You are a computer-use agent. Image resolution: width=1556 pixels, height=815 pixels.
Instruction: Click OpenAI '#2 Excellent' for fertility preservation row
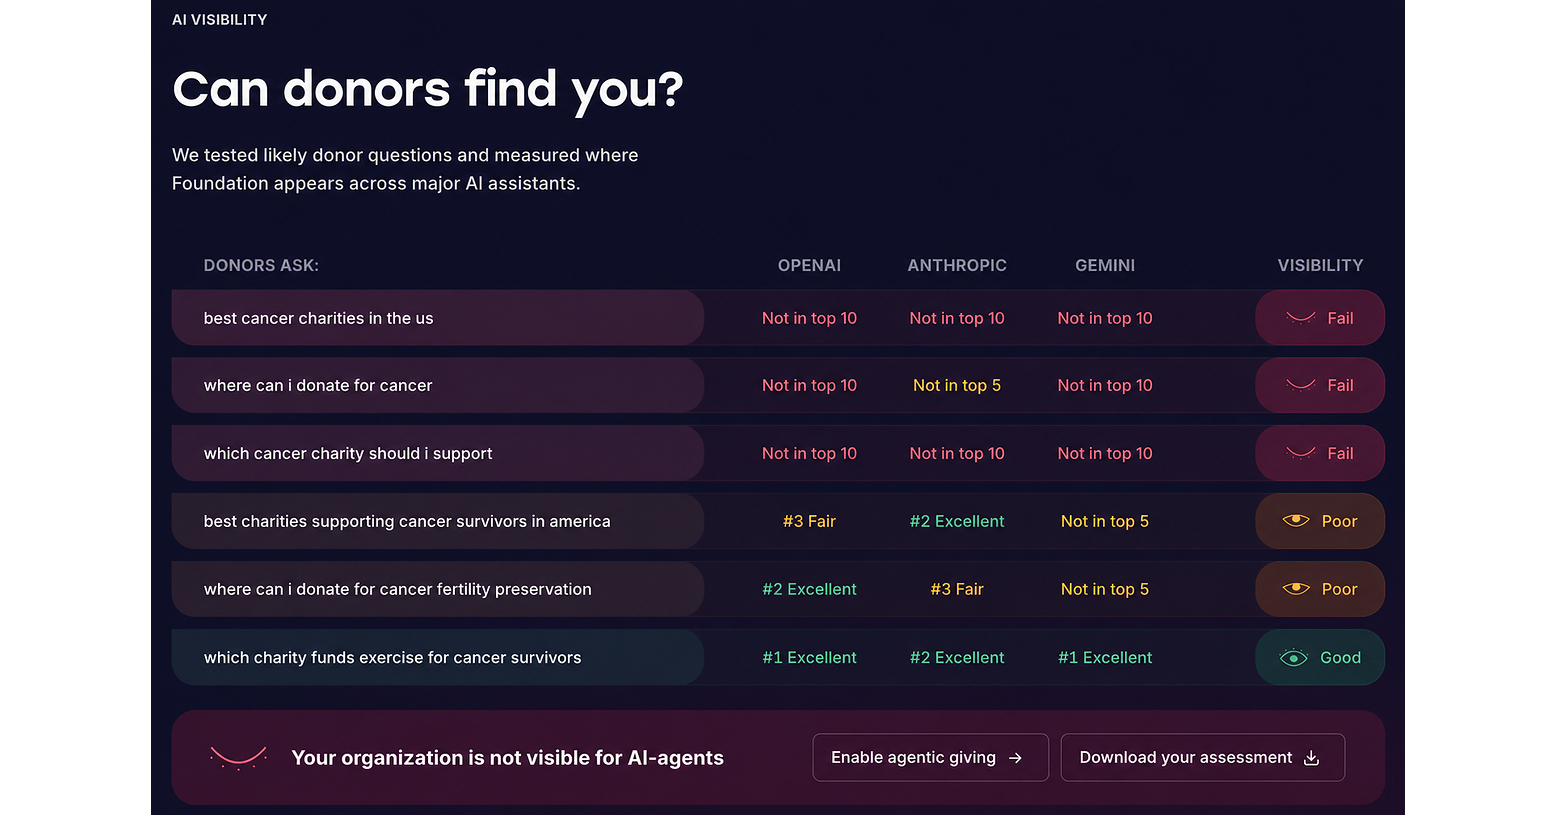809,589
